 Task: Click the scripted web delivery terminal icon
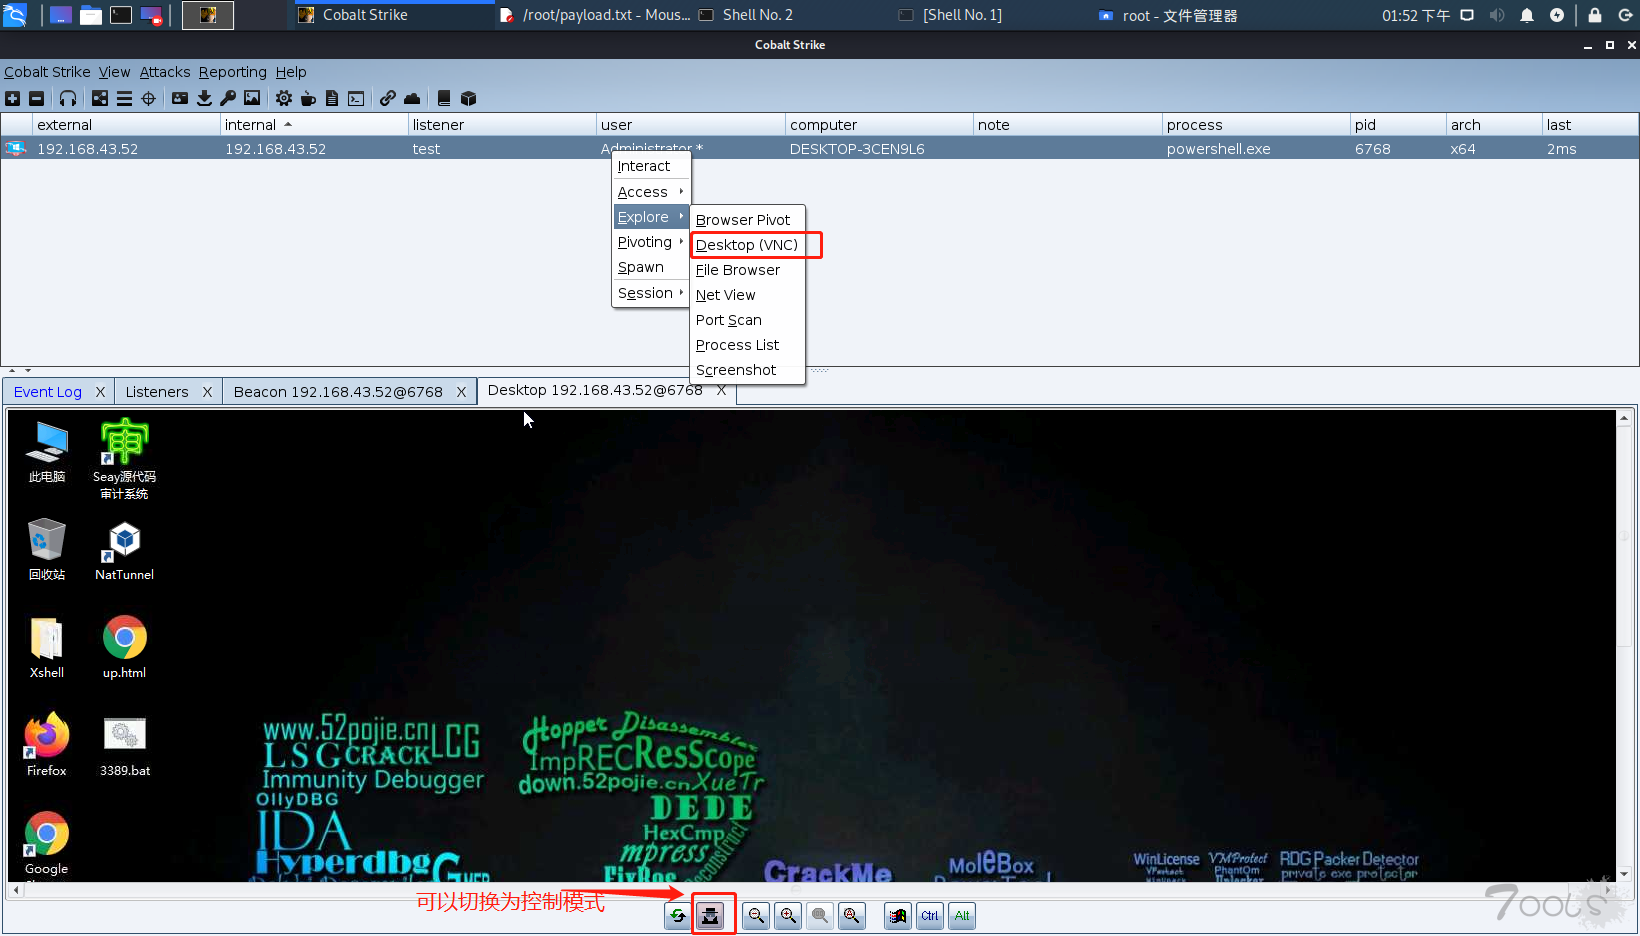tap(356, 98)
